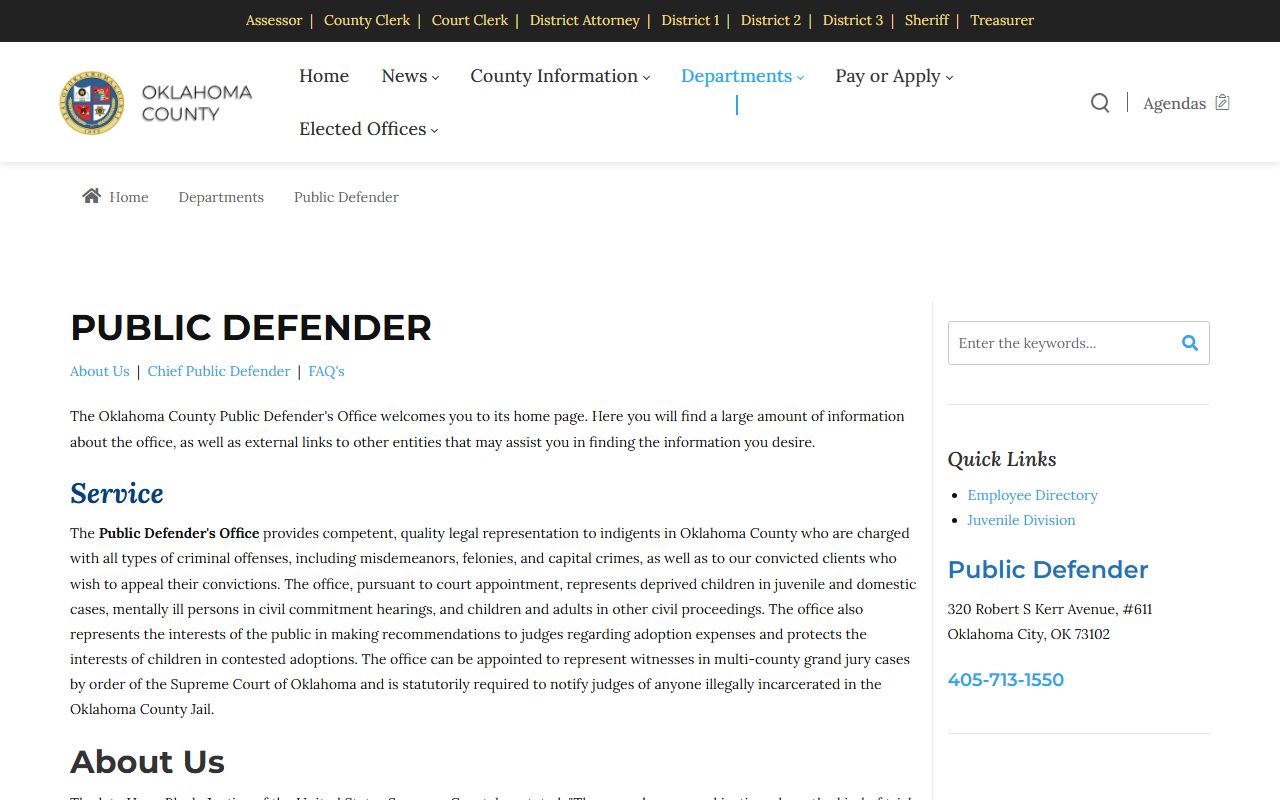Visit the Treasurer link
The image size is (1280, 800).
[1002, 20]
